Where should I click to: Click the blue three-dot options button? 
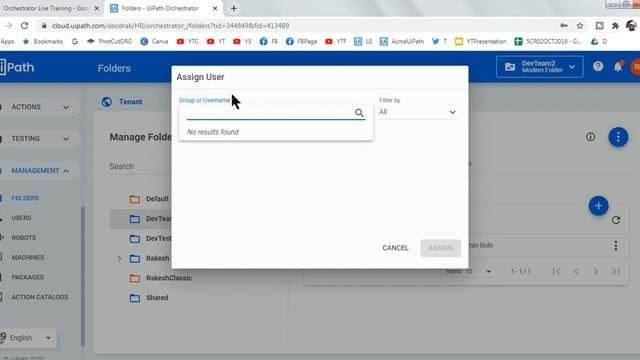(x=618, y=137)
